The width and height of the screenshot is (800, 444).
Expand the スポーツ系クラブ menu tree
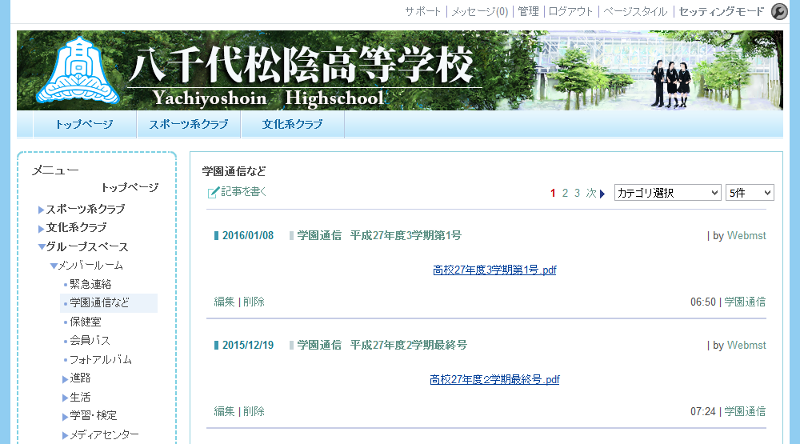41,209
